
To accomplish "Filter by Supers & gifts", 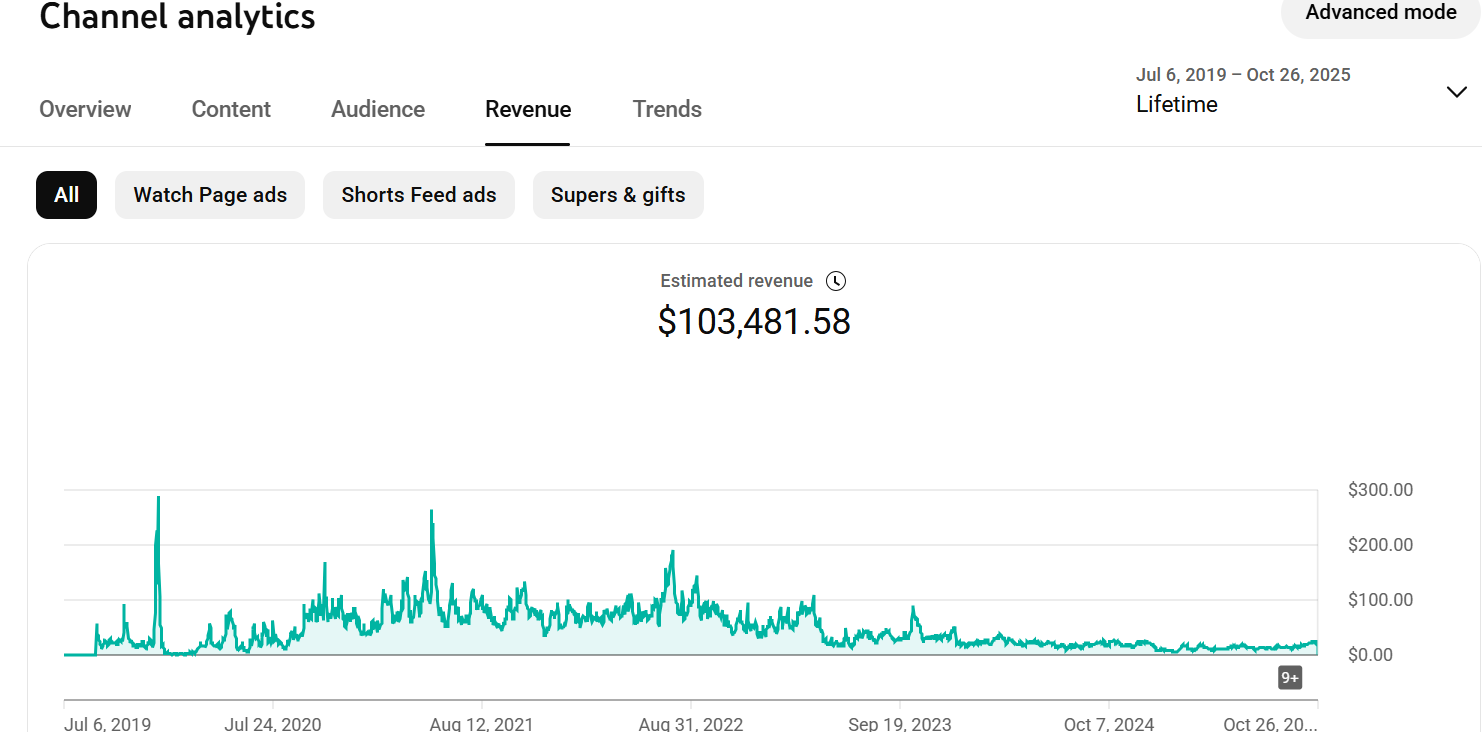I will (x=618, y=195).
